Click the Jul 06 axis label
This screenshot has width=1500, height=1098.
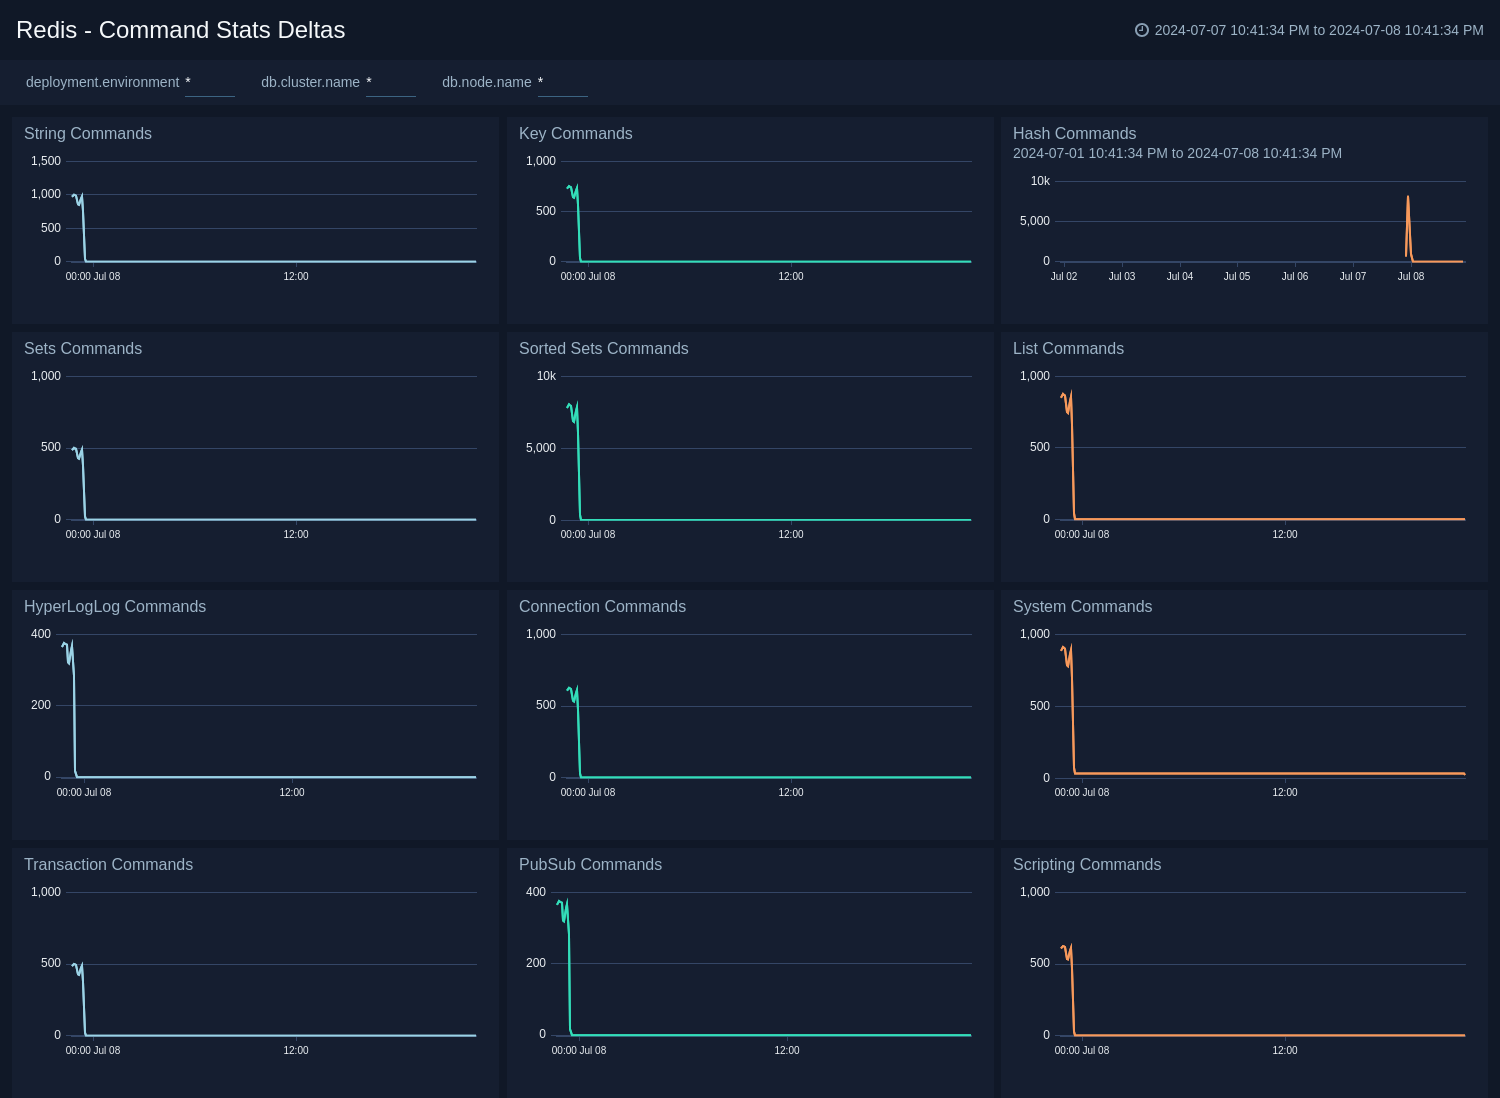(1295, 276)
